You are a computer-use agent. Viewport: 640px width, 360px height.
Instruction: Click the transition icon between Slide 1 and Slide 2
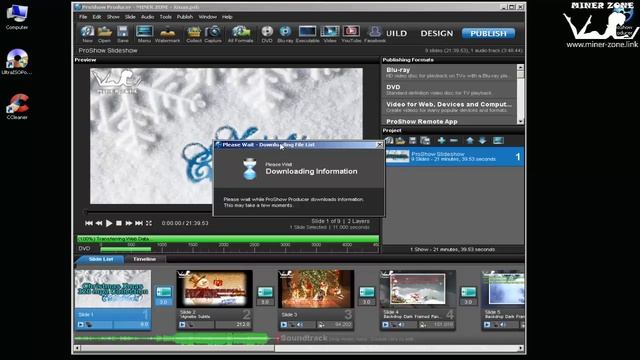pyautogui.click(x=164, y=292)
